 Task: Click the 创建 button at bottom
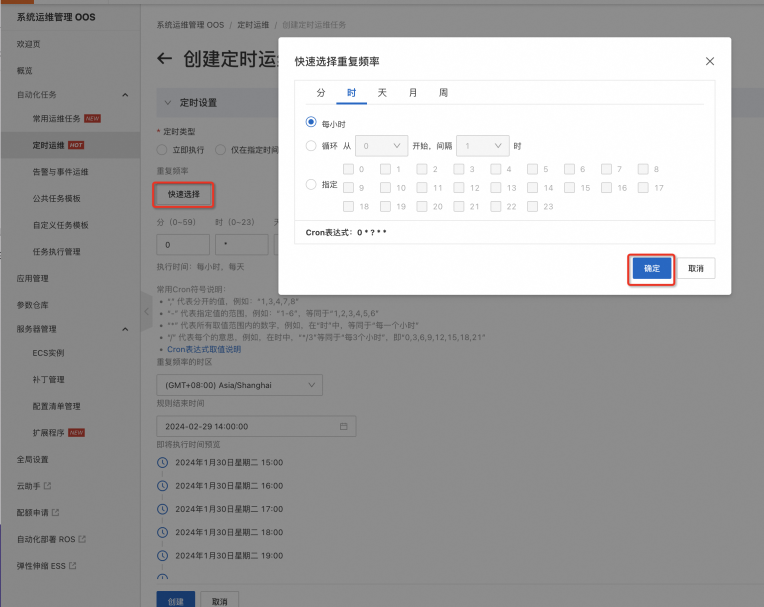click(176, 601)
